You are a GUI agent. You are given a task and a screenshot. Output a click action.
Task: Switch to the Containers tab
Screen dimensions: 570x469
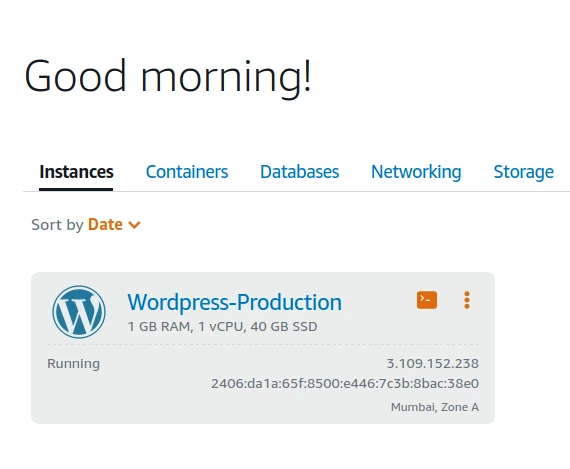coord(187,172)
